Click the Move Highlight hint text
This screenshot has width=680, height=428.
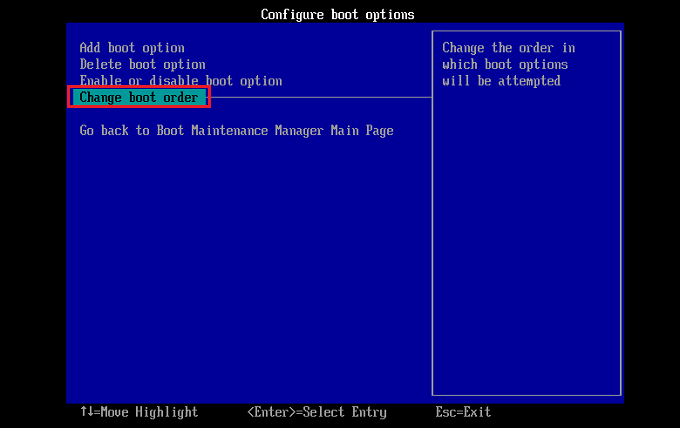pos(149,412)
